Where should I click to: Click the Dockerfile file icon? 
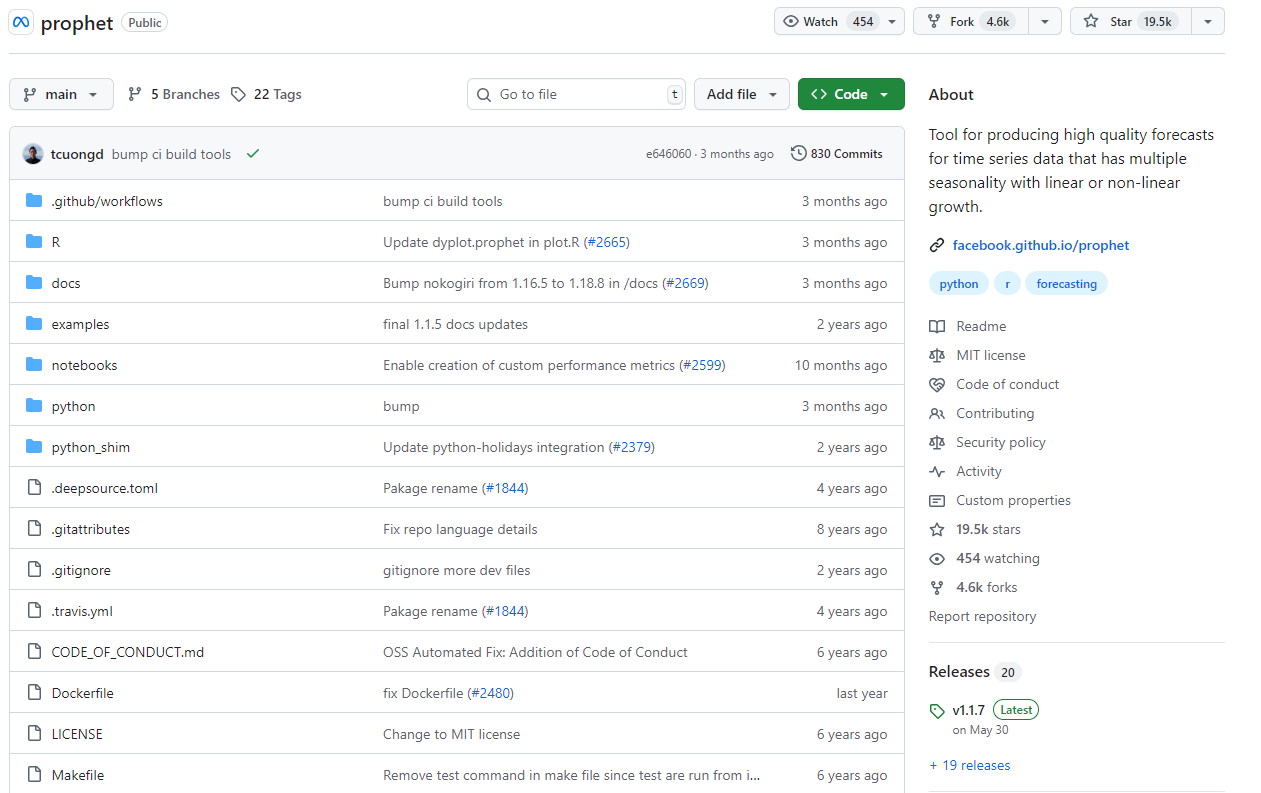[x=34, y=693]
